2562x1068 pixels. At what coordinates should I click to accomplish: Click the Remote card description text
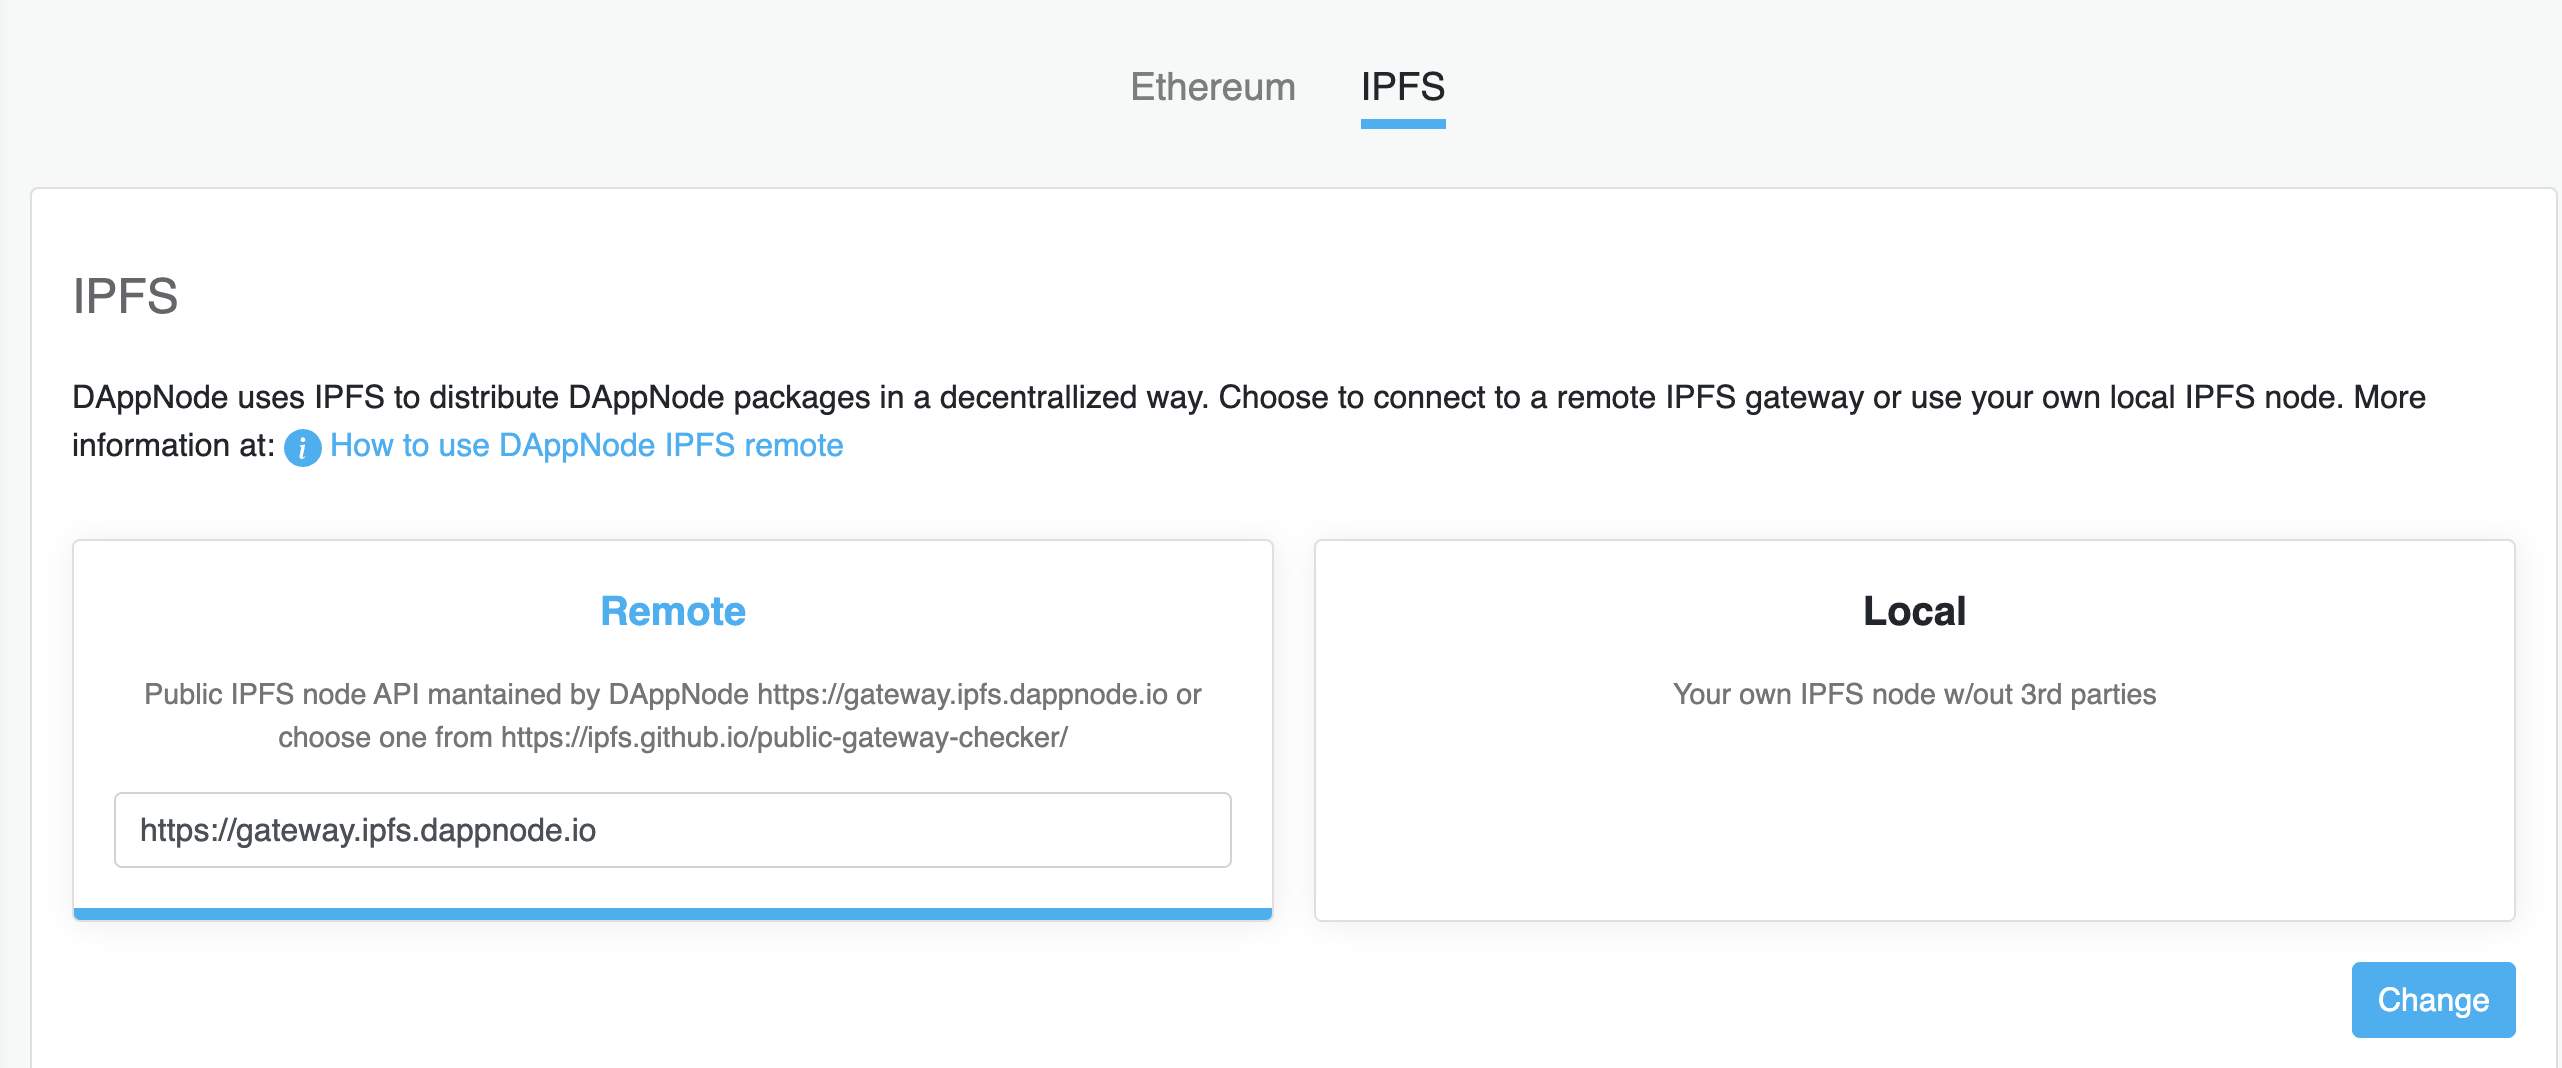coord(672,715)
